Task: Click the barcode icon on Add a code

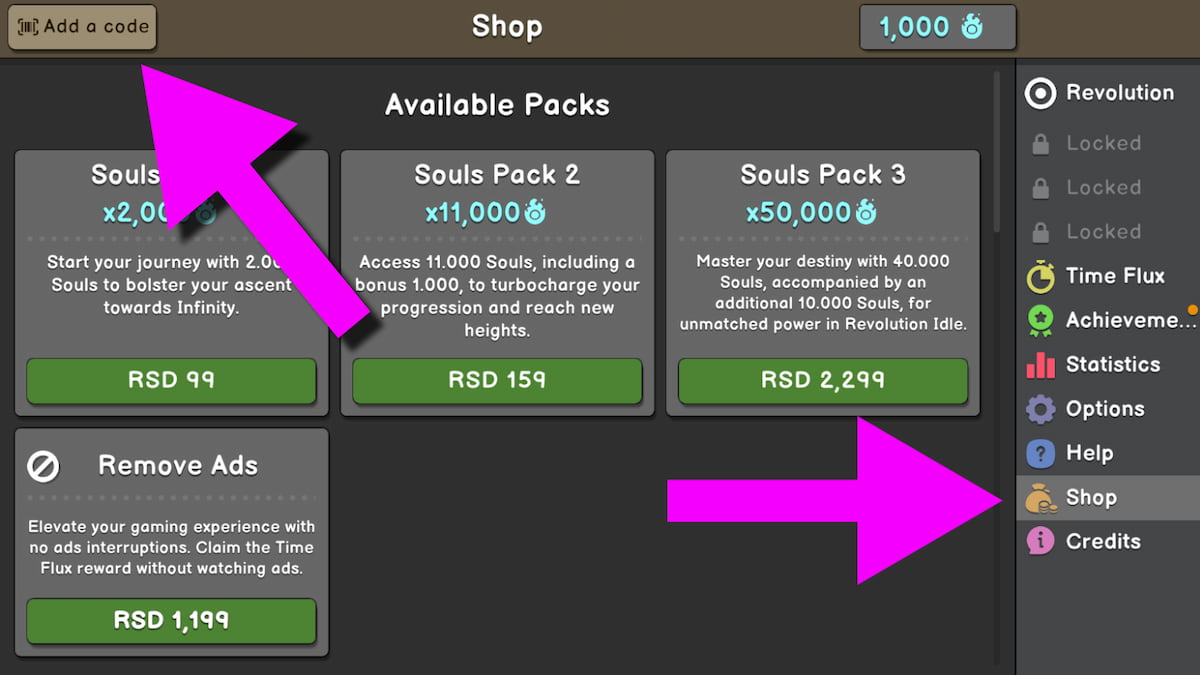Action: pos(31,27)
